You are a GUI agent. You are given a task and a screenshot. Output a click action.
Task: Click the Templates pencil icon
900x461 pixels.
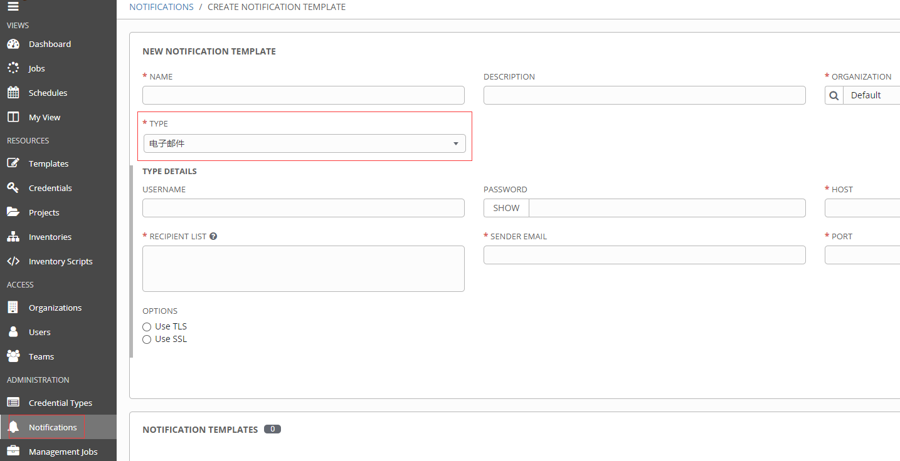[13, 164]
